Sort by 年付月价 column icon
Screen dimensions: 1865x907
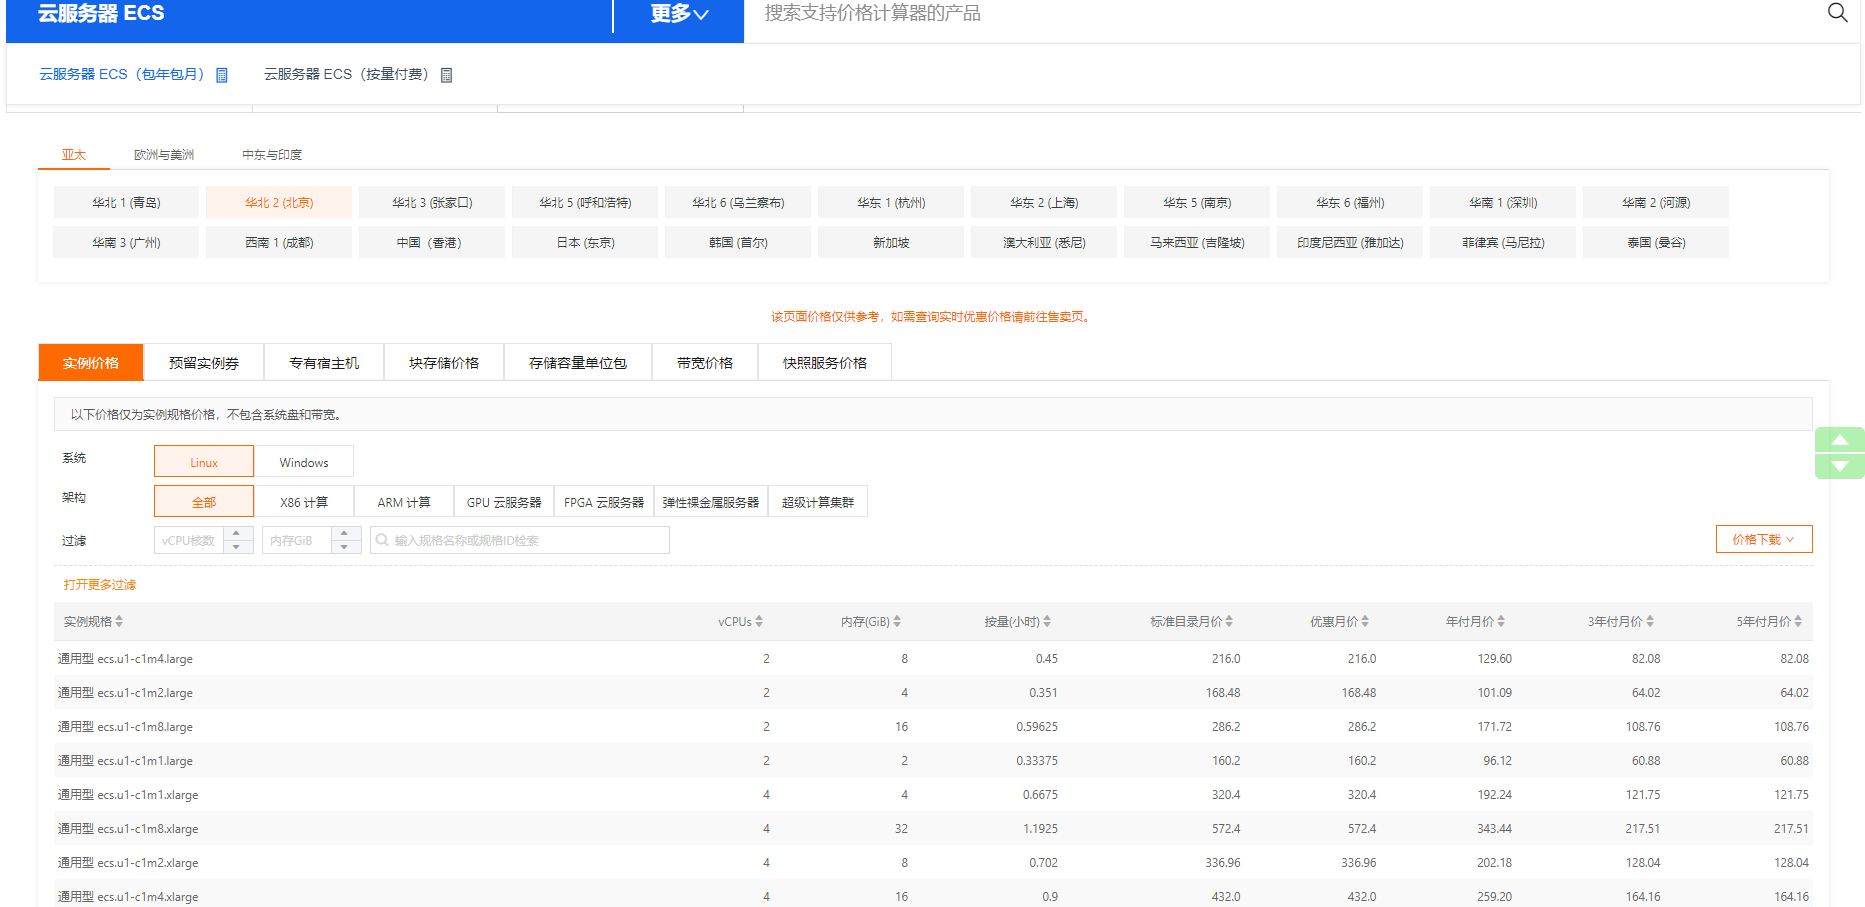point(1501,621)
